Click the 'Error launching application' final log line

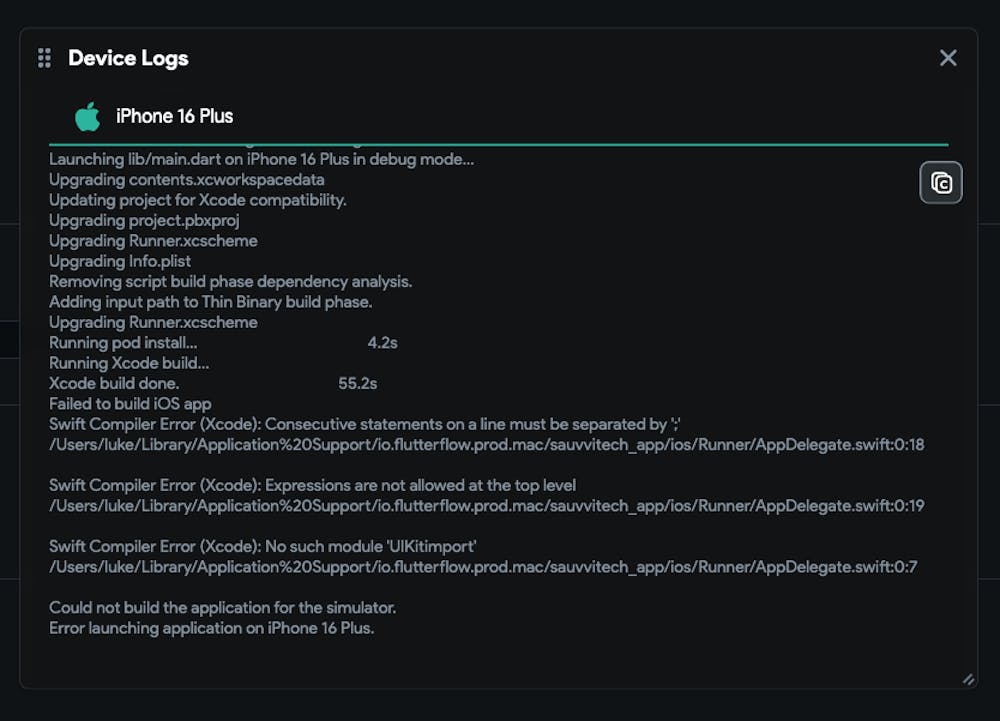coord(211,628)
